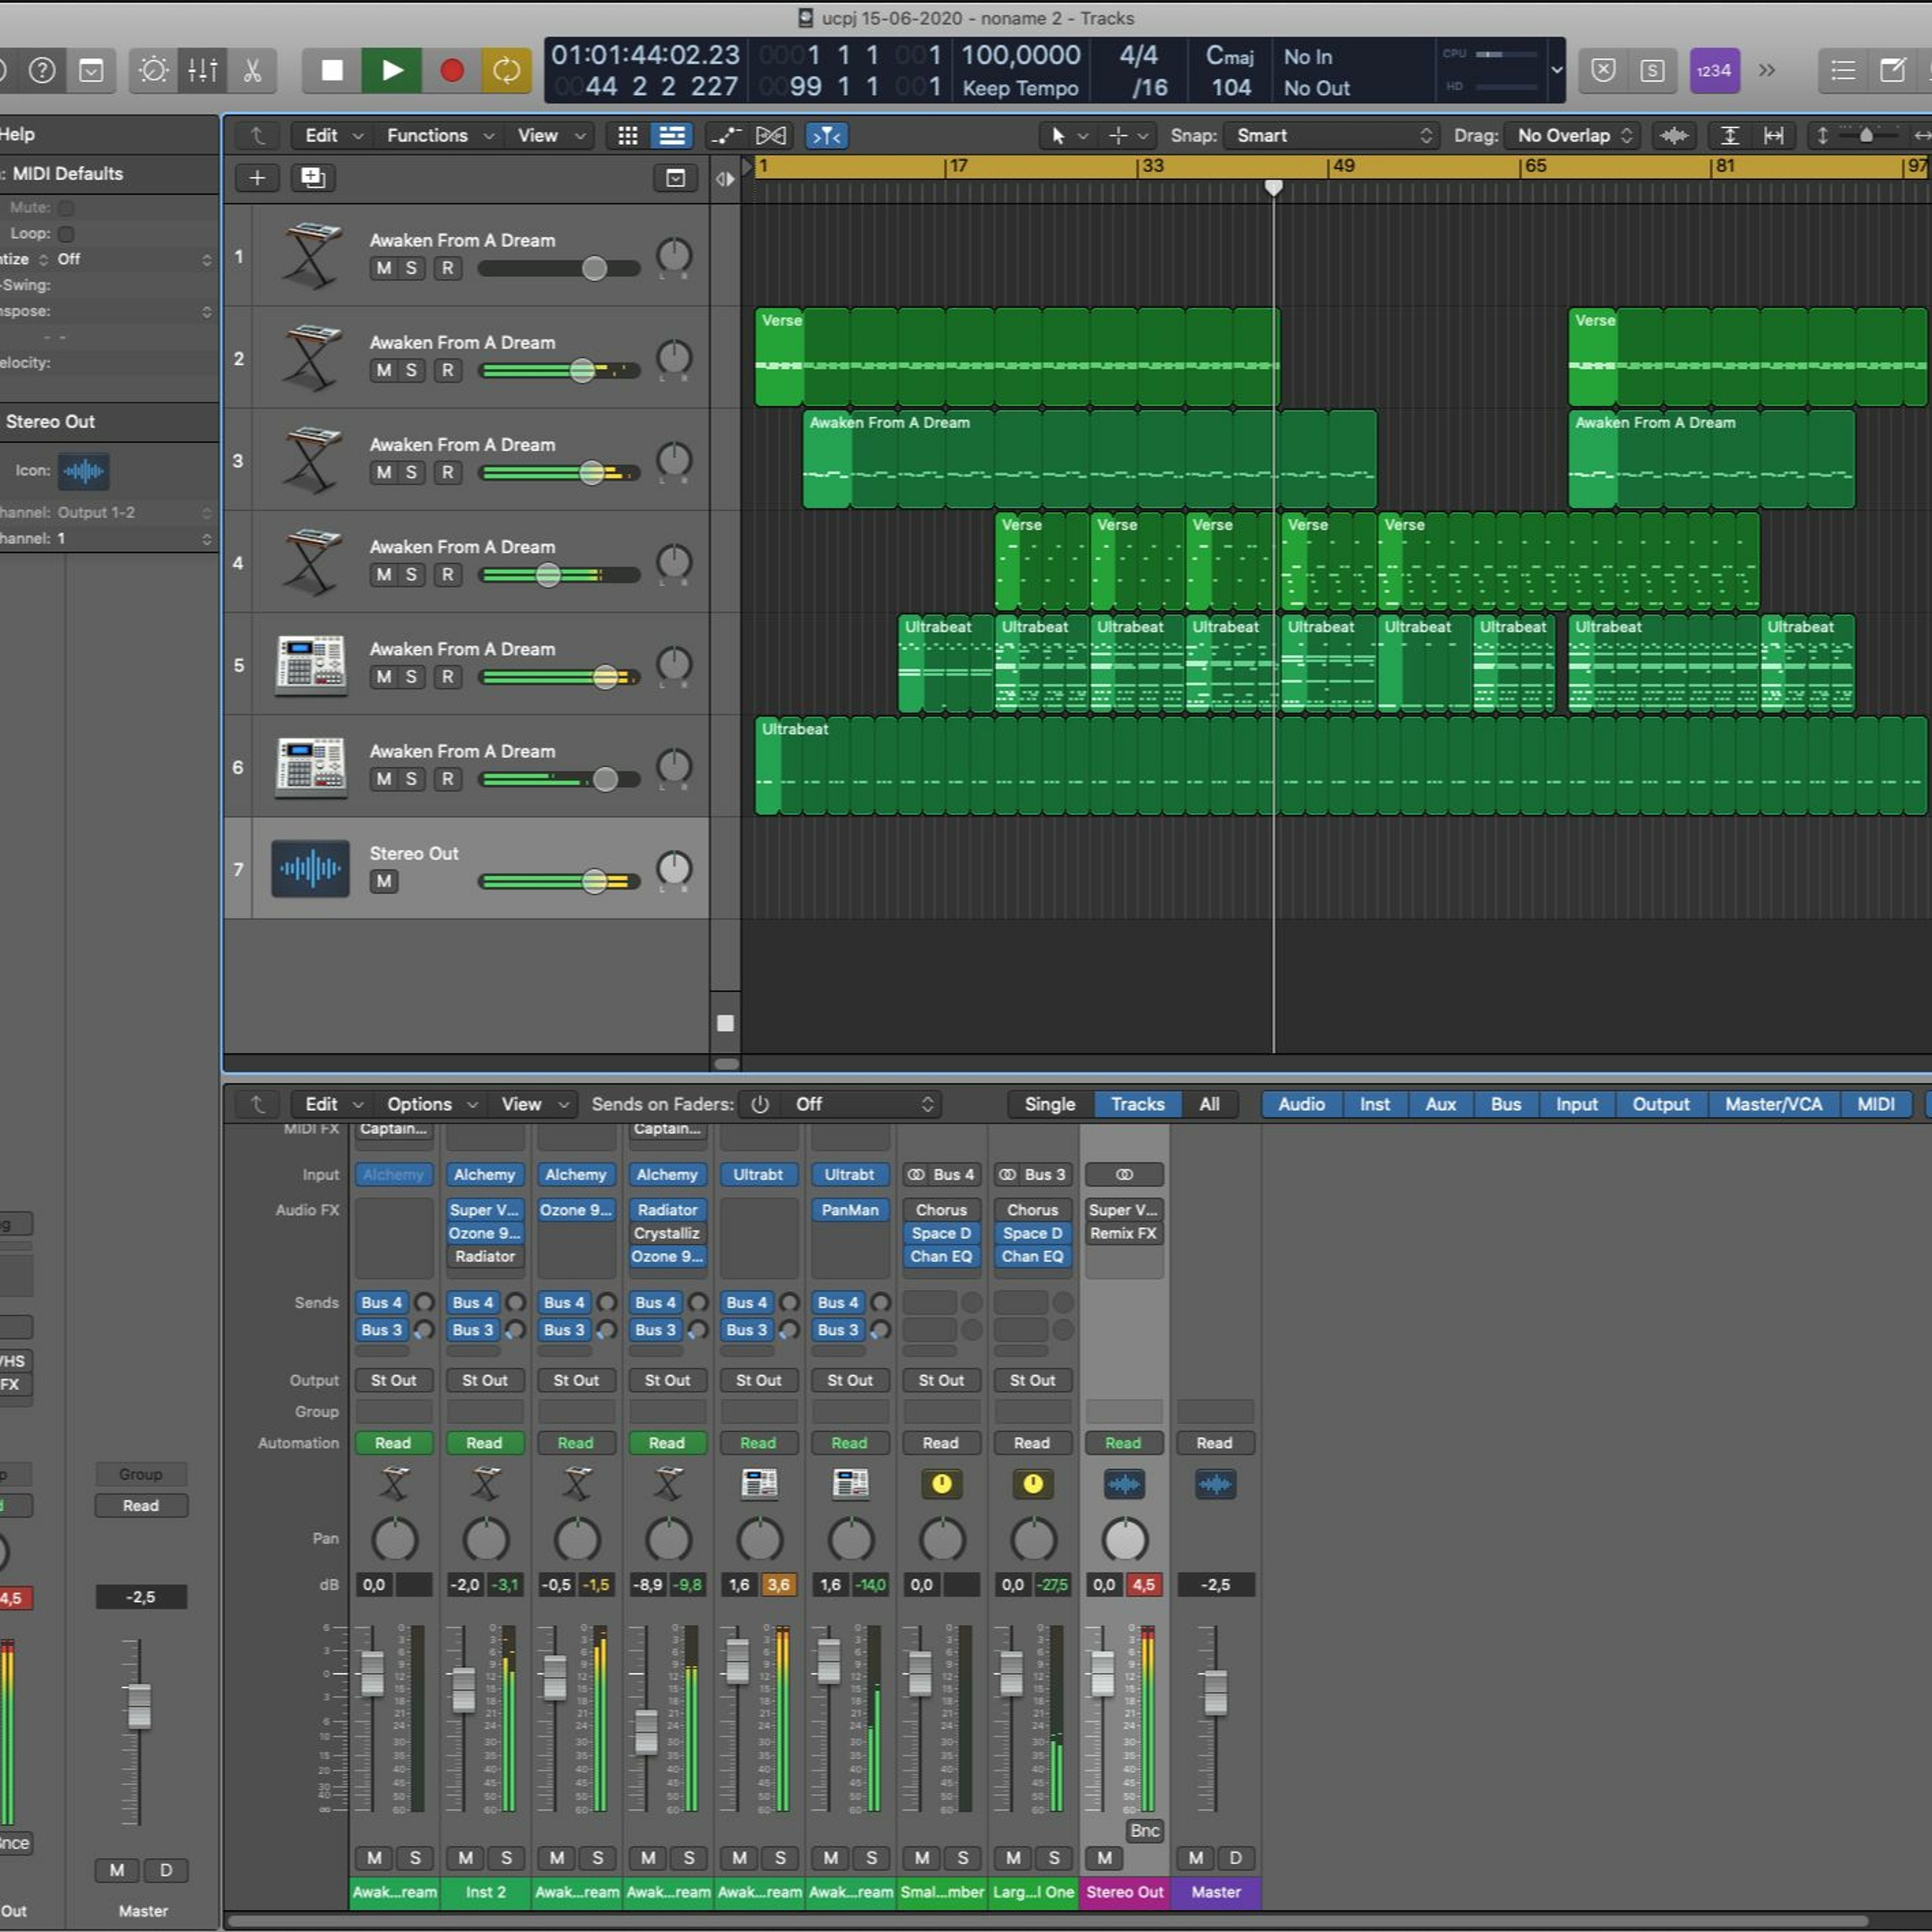
Task: Select the Scissors editors icon
Action: [252, 70]
